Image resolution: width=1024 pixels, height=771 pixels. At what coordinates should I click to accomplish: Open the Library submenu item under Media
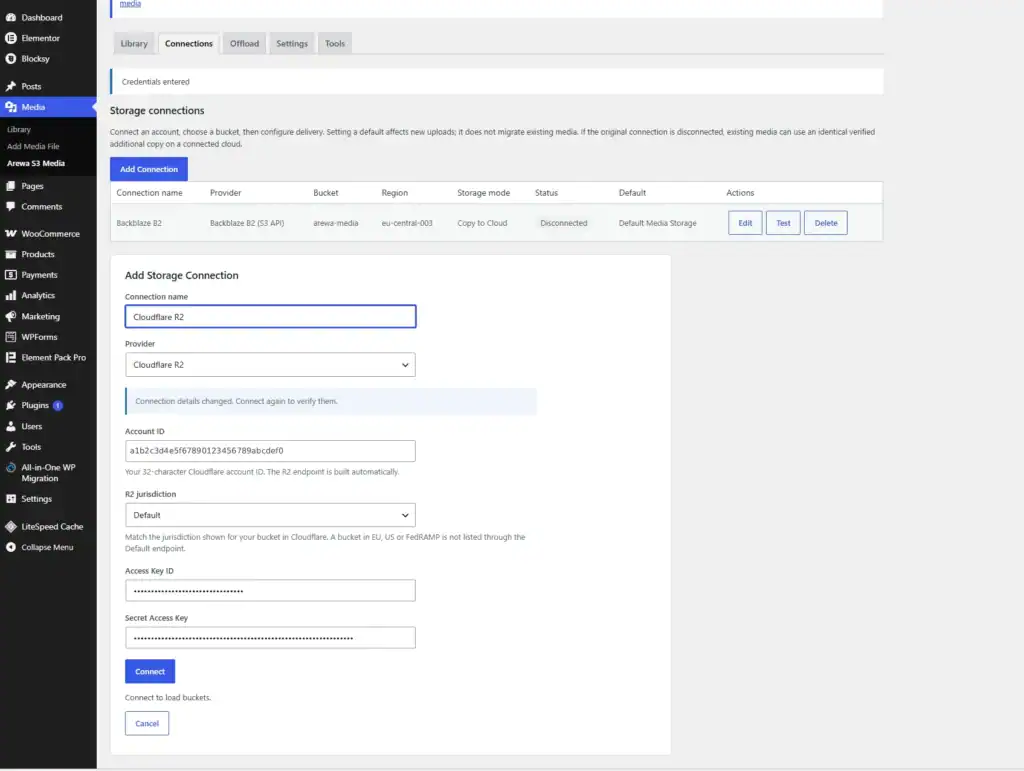pos(19,129)
